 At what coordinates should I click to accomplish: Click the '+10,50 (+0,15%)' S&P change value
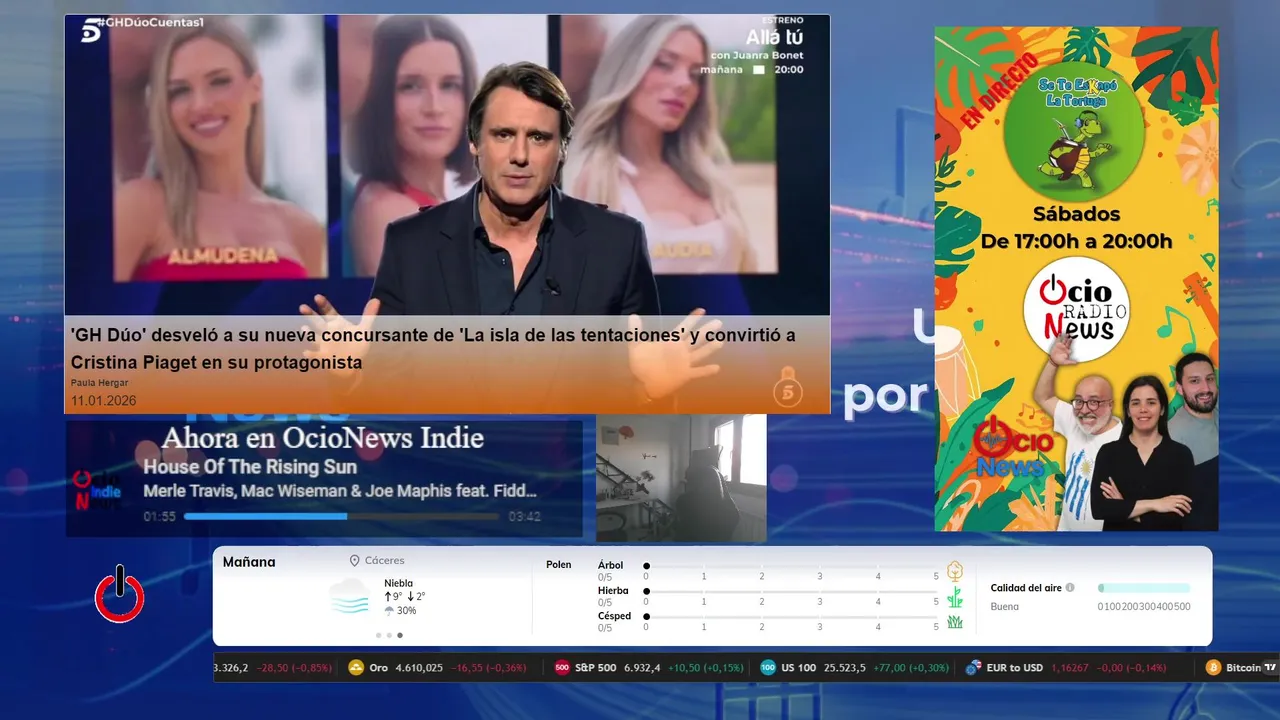click(x=706, y=668)
